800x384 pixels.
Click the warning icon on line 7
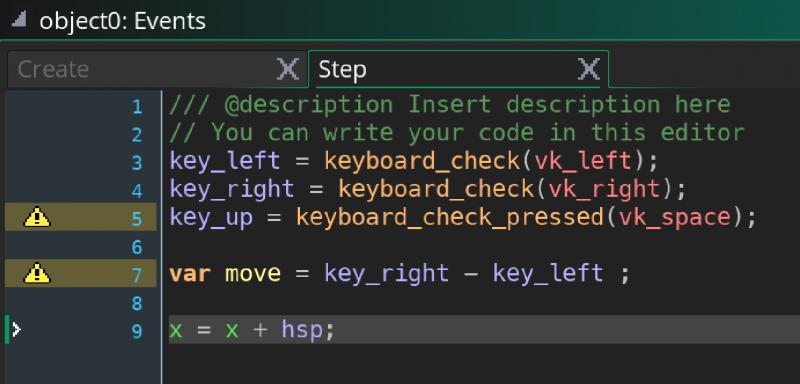[37, 273]
